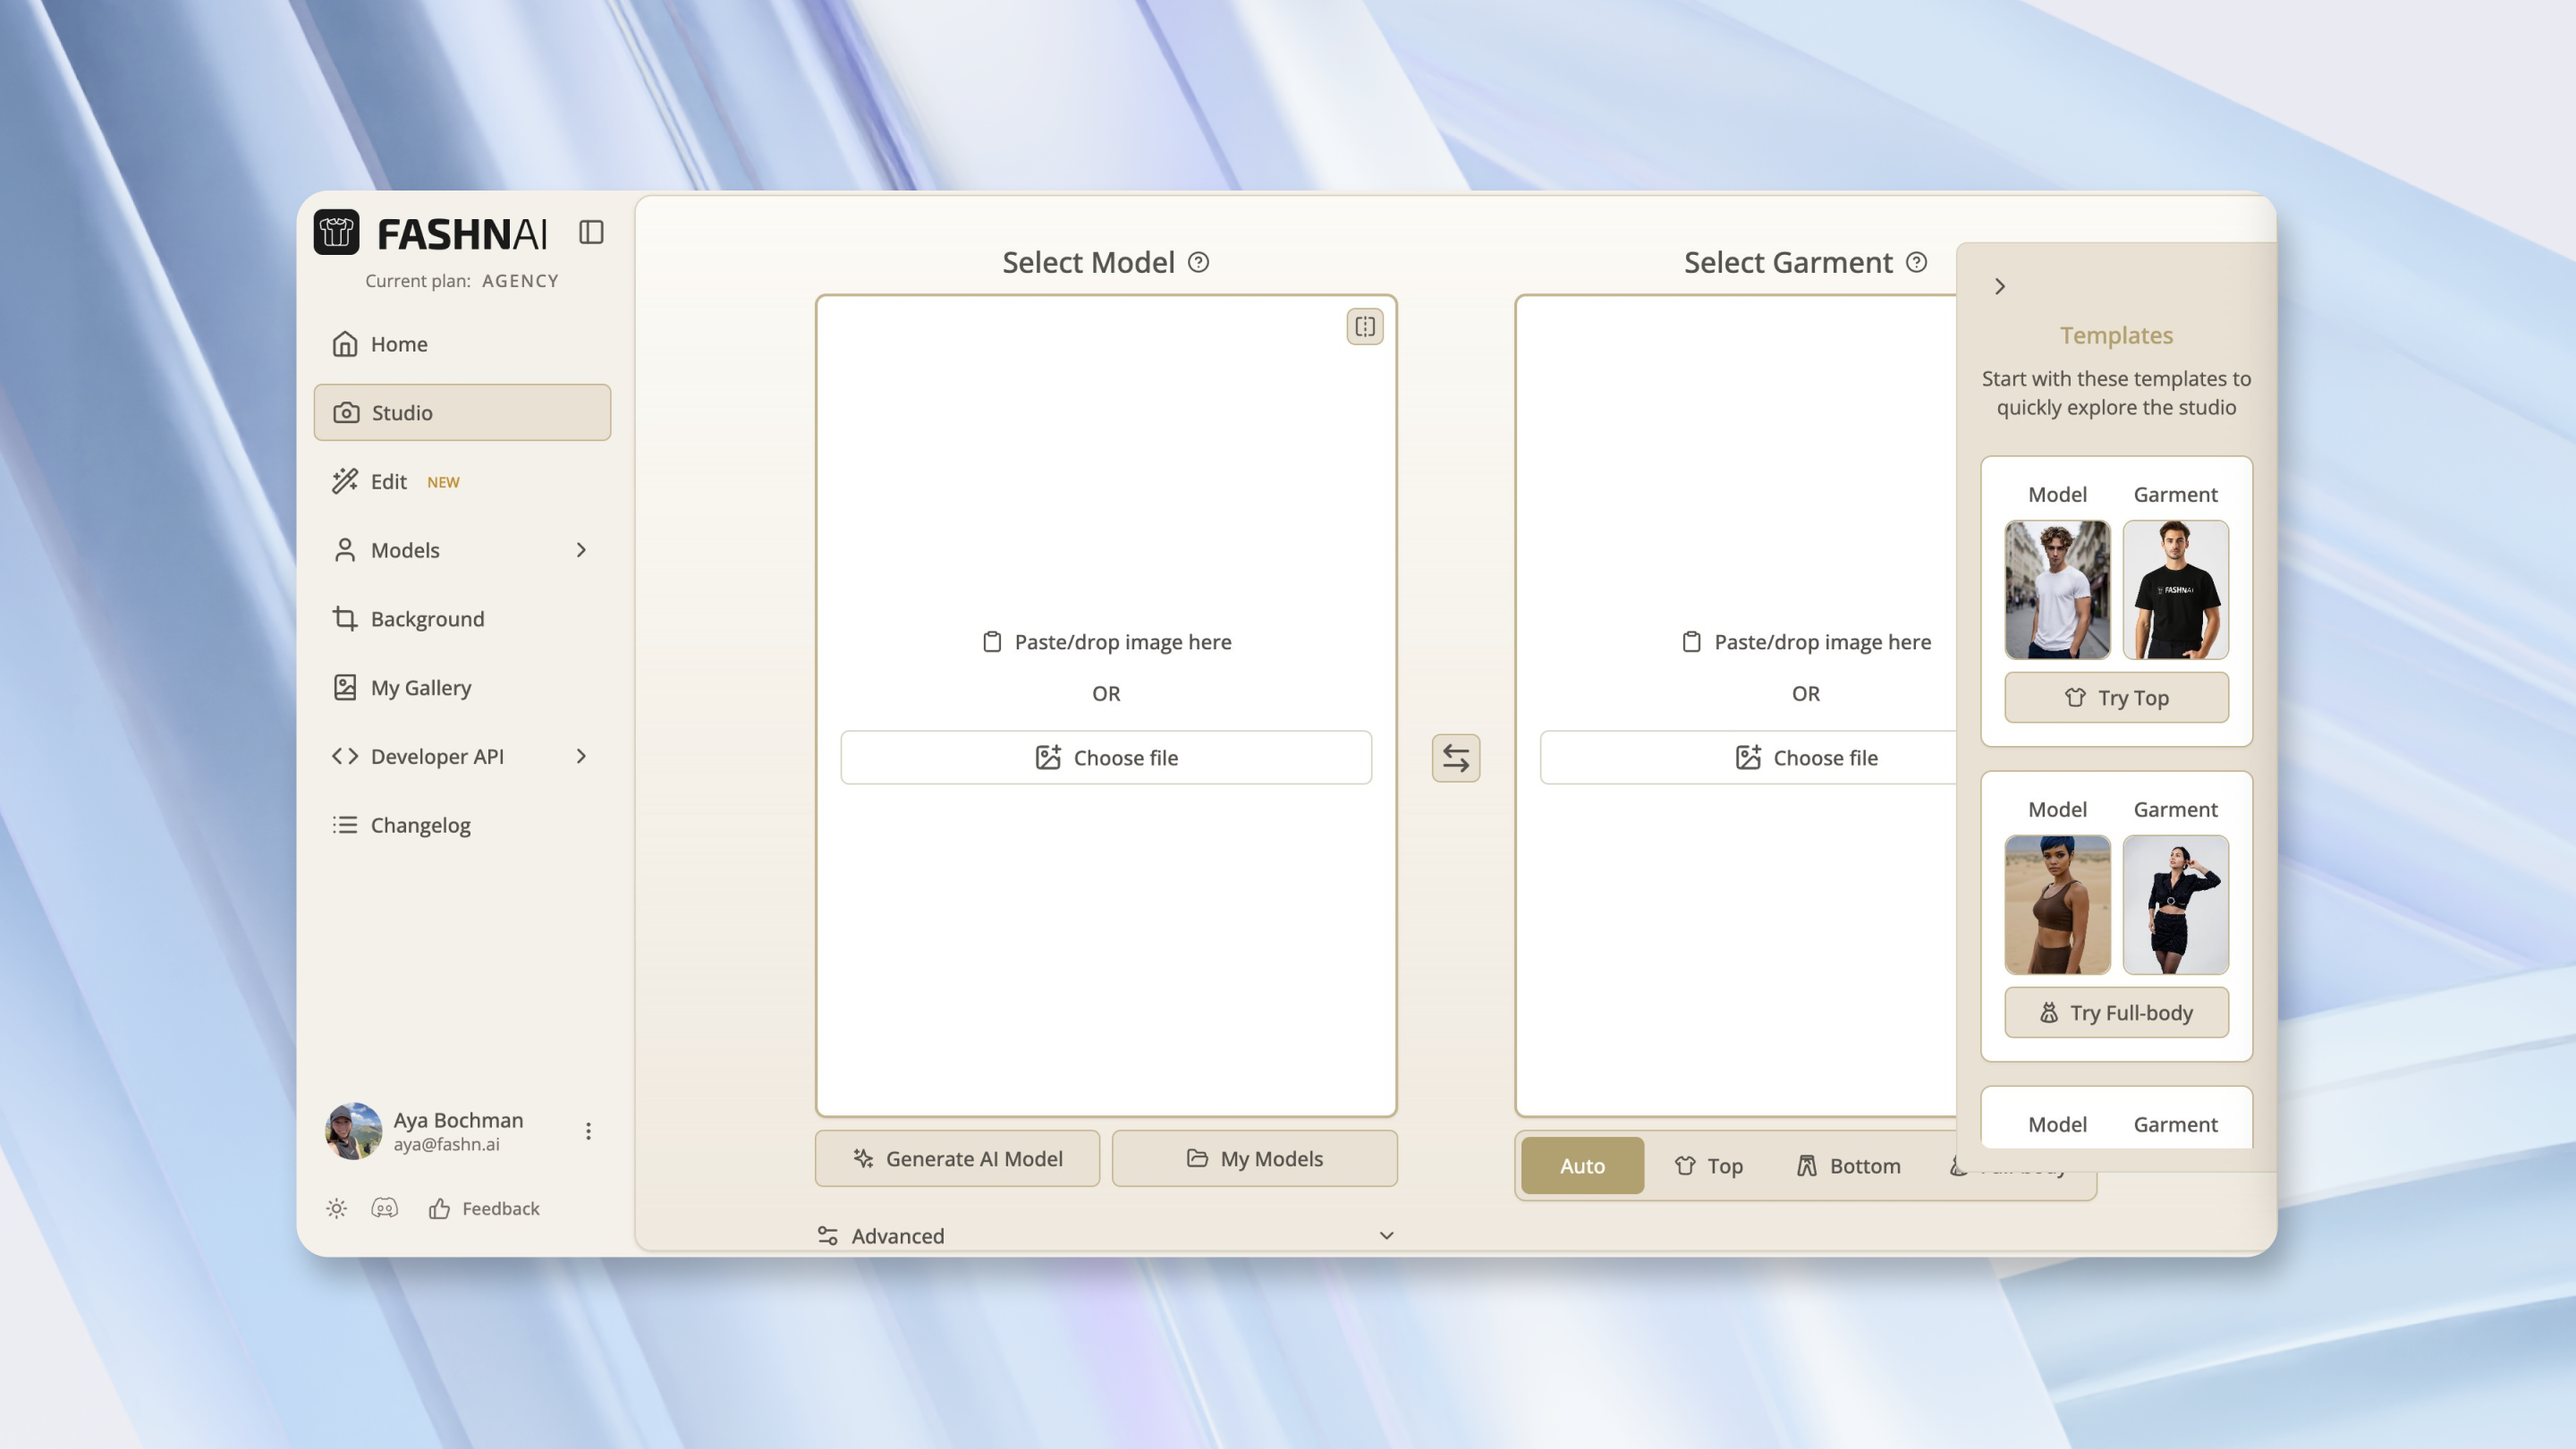The height and width of the screenshot is (1449, 2576).
Task: Open My Models
Action: point(1255,1158)
